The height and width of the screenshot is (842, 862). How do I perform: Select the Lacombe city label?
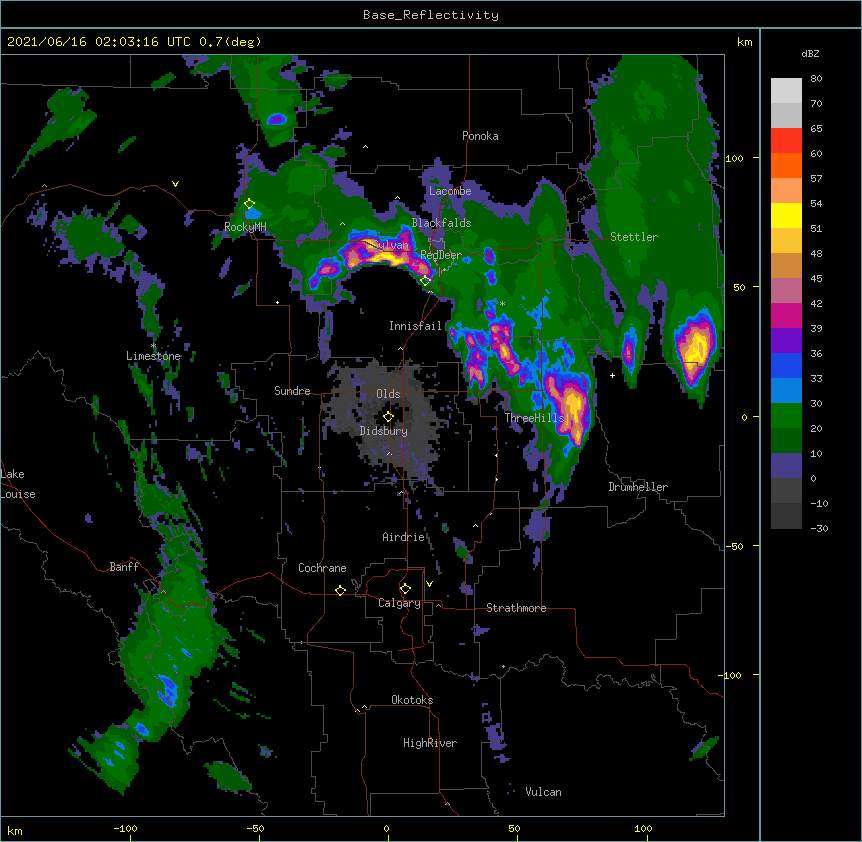[450, 191]
